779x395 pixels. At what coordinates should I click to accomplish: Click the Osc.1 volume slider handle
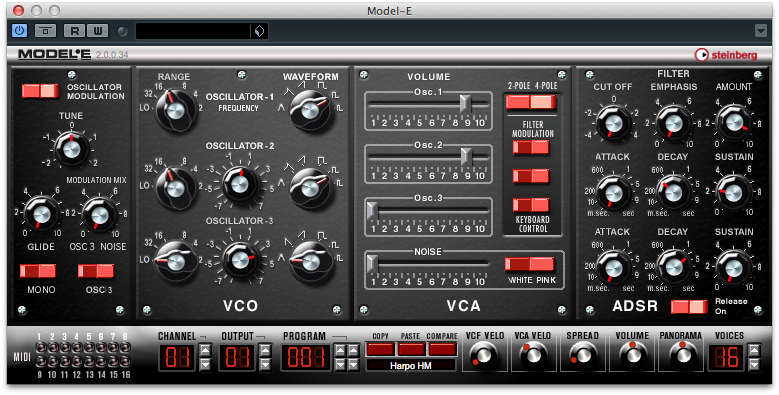pos(466,103)
